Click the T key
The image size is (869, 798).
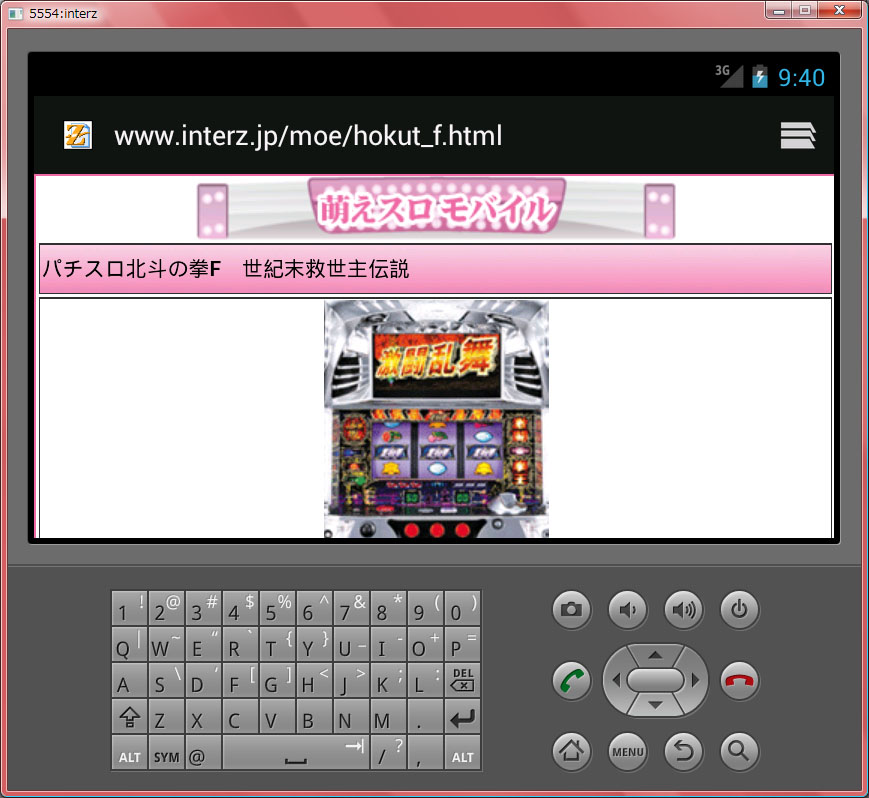click(x=278, y=644)
